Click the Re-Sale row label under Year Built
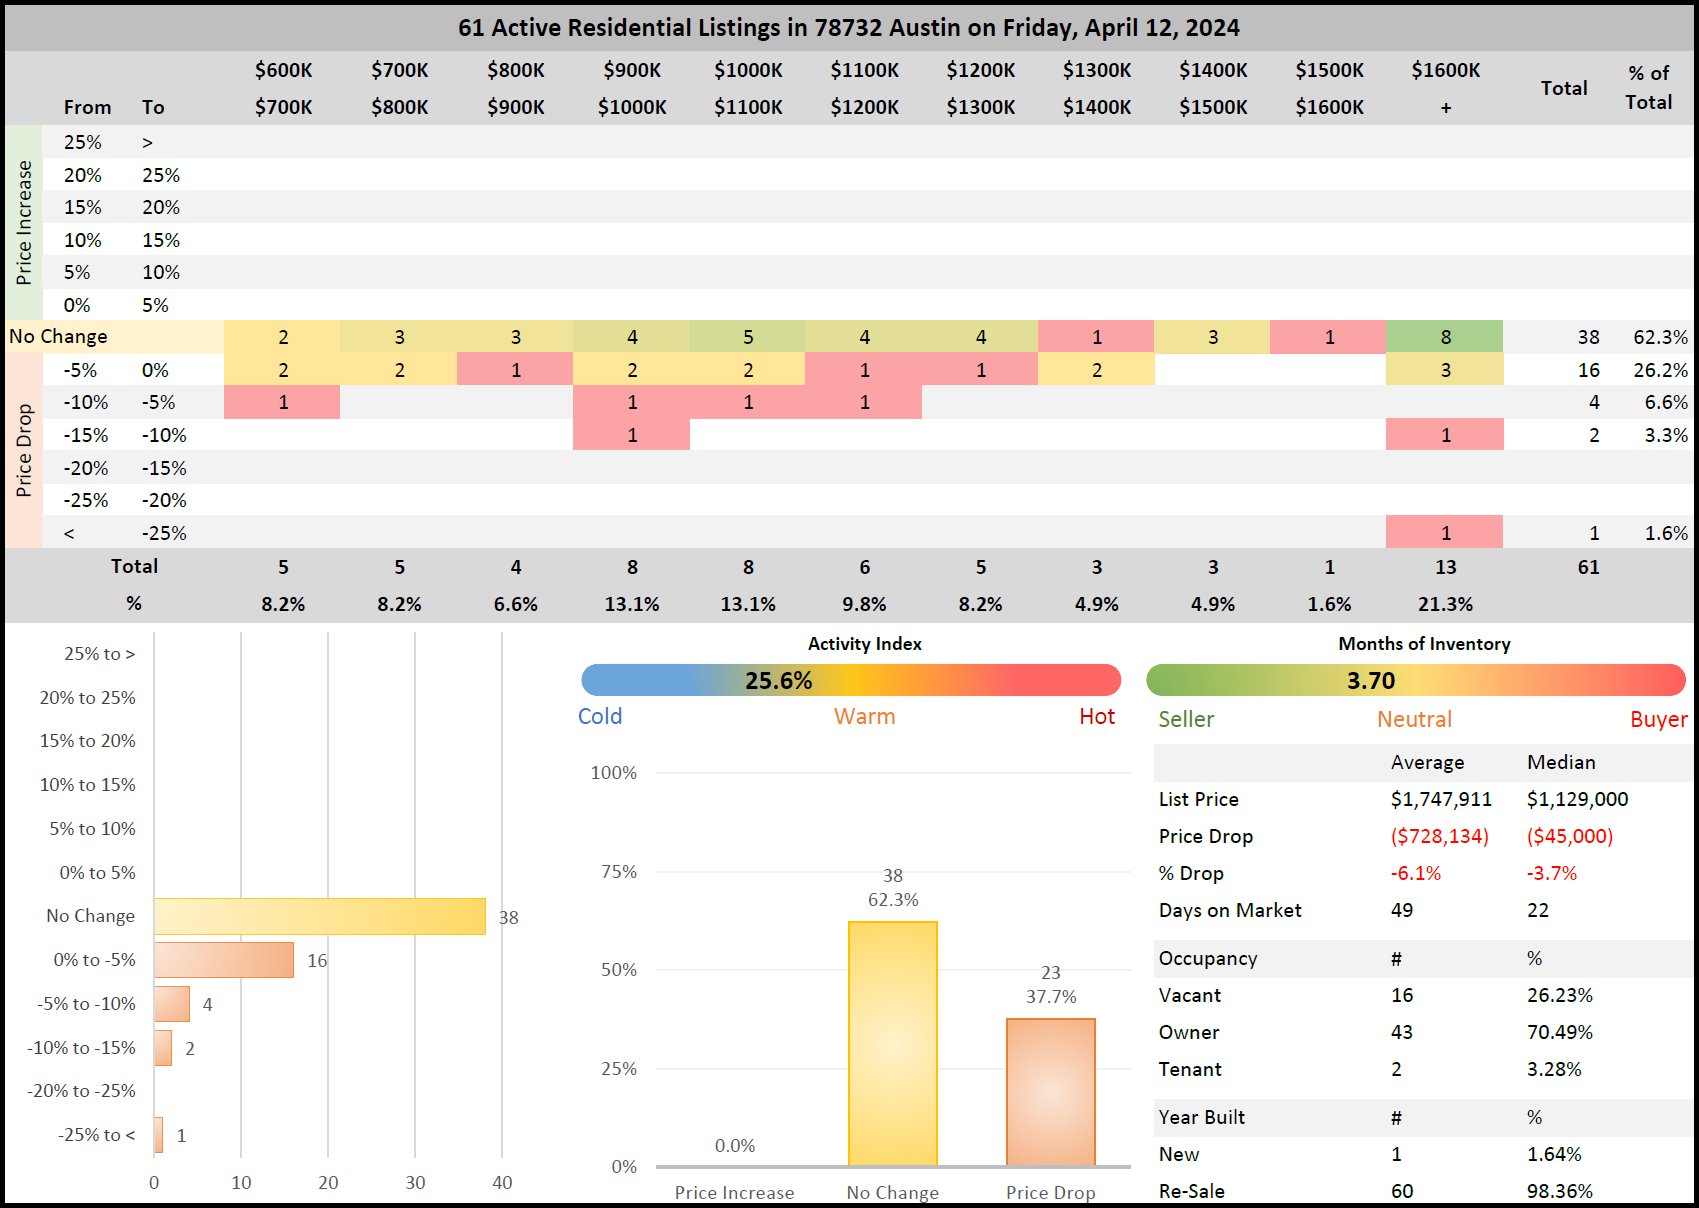This screenshot has width=1699, height=1208. pyautogui.click(x=1191, y=1191)
